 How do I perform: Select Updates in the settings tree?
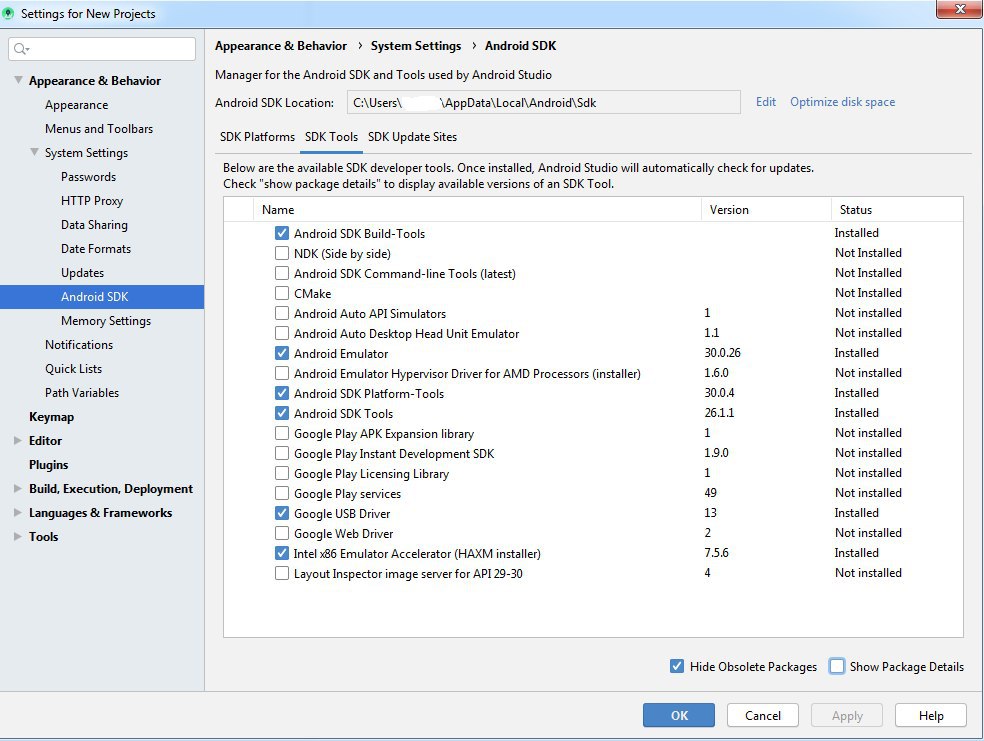pyautogui.click(x=82, y=273)
